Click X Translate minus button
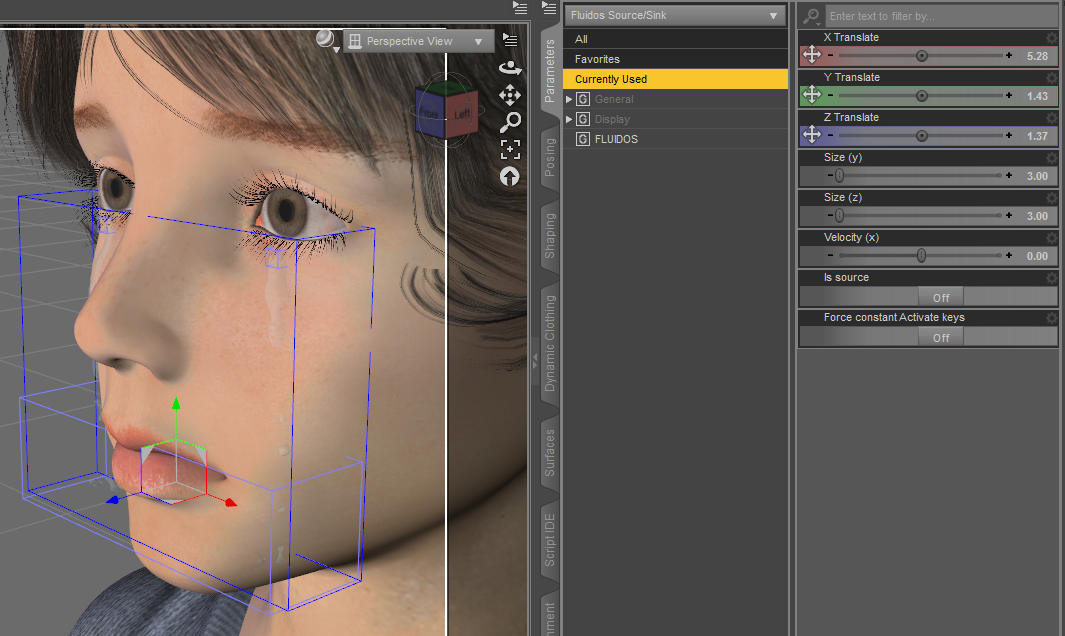 point(830,56)
